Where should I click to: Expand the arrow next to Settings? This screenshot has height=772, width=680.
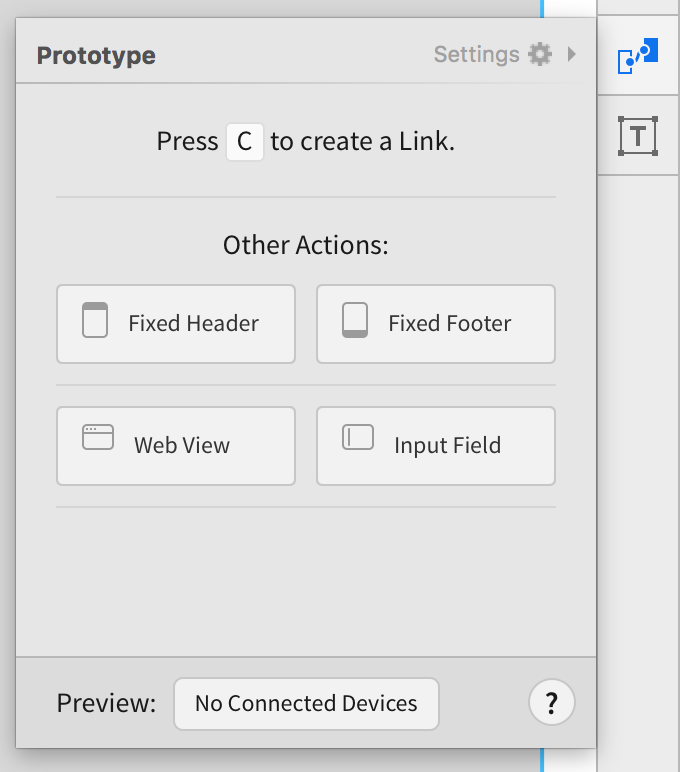click(x=572, y=54)
